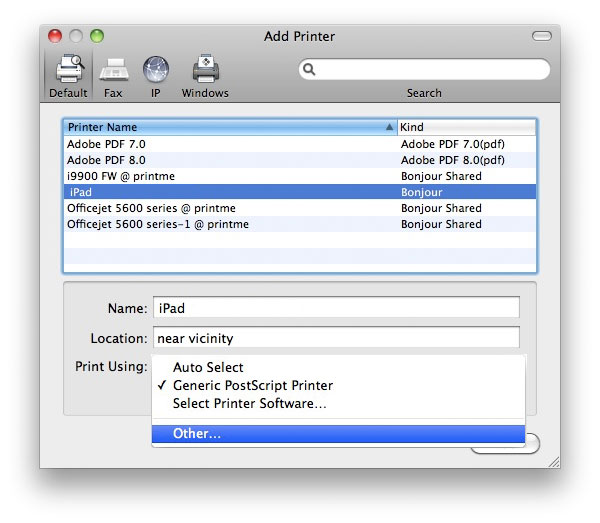Viewport: 600px width, 523px height.
Task: Select the Adobe PDF 7.0 printer row
Action: 300,144
